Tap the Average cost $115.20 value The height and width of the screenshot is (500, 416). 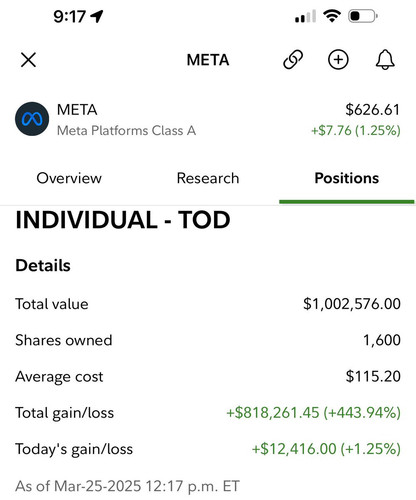coord(373,376)
